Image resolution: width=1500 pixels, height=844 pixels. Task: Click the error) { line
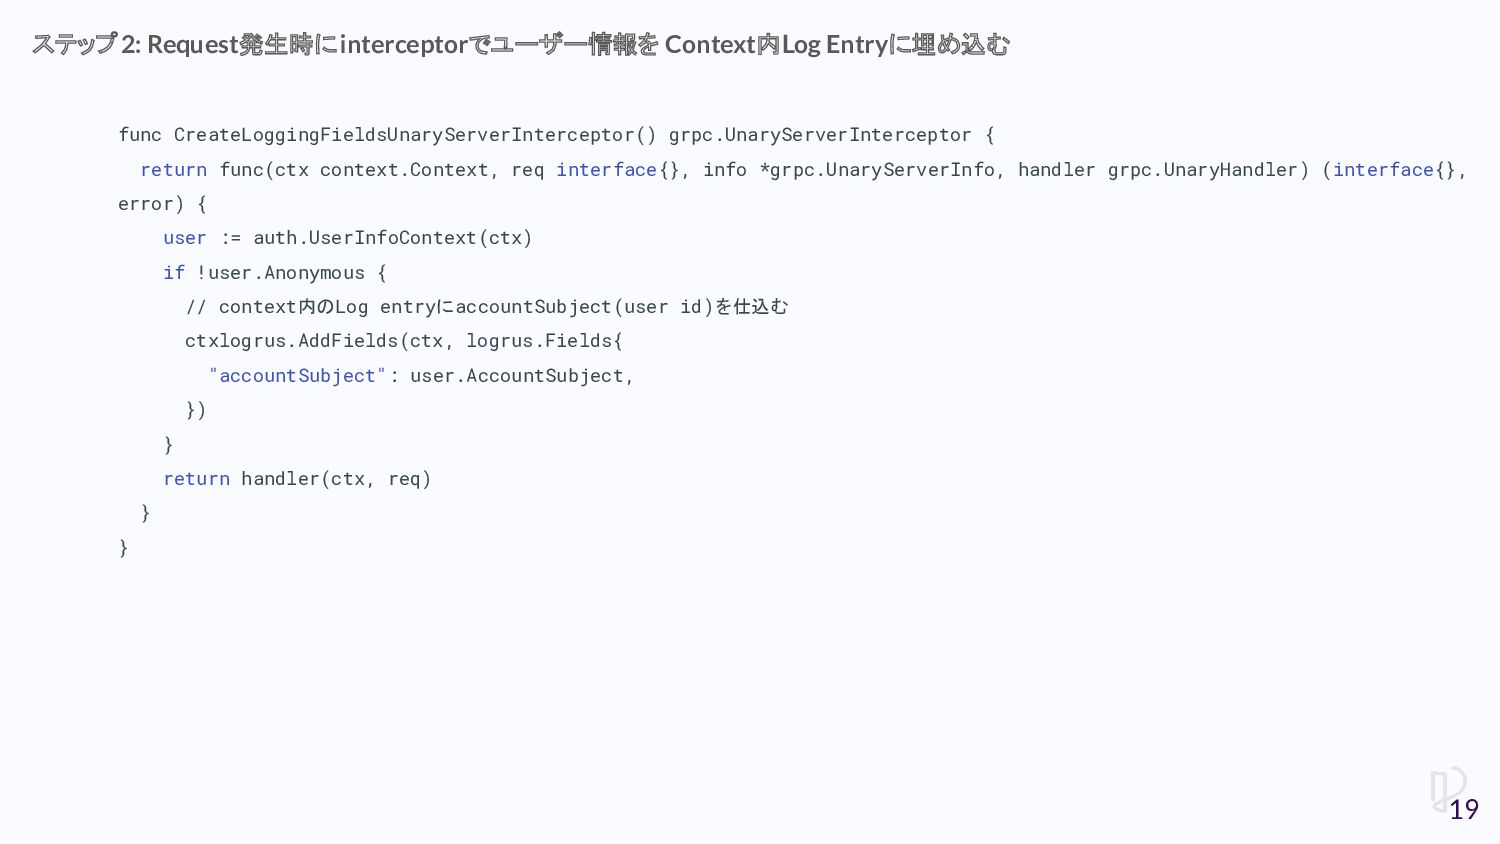162,204
